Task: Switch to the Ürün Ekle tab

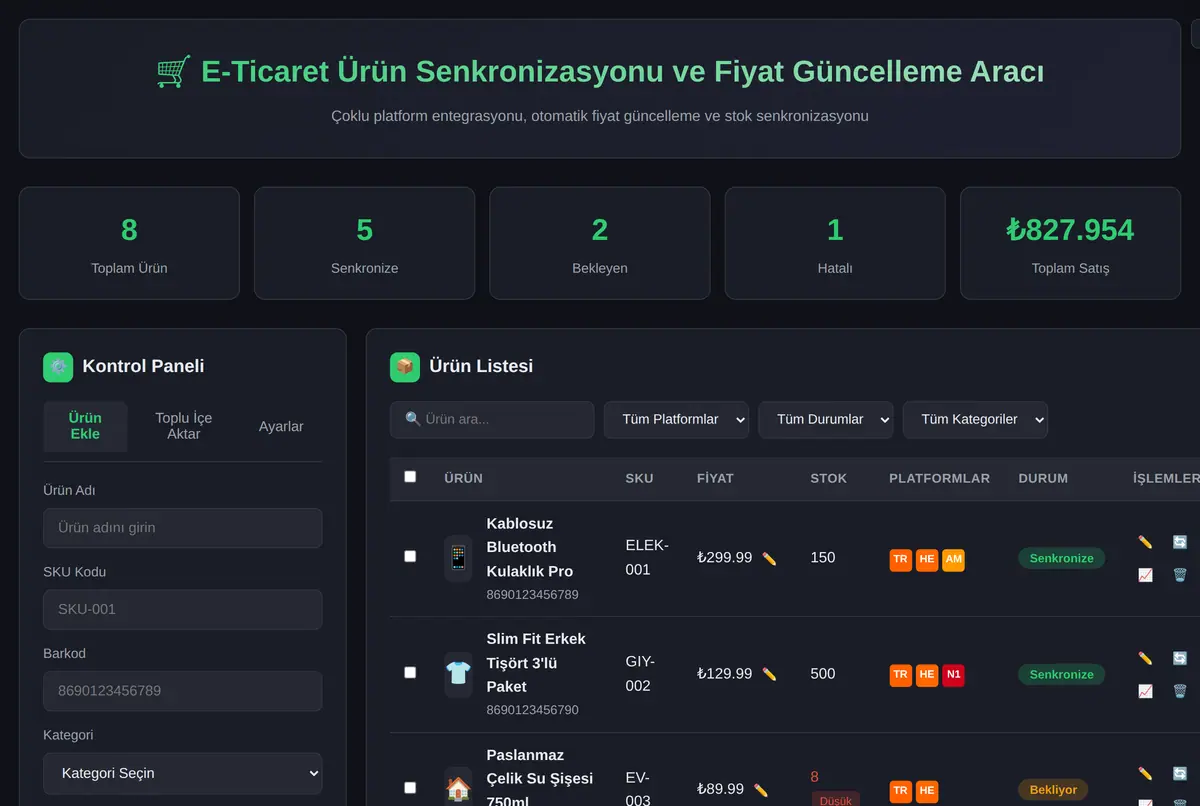Action: [x=85, y=426]
